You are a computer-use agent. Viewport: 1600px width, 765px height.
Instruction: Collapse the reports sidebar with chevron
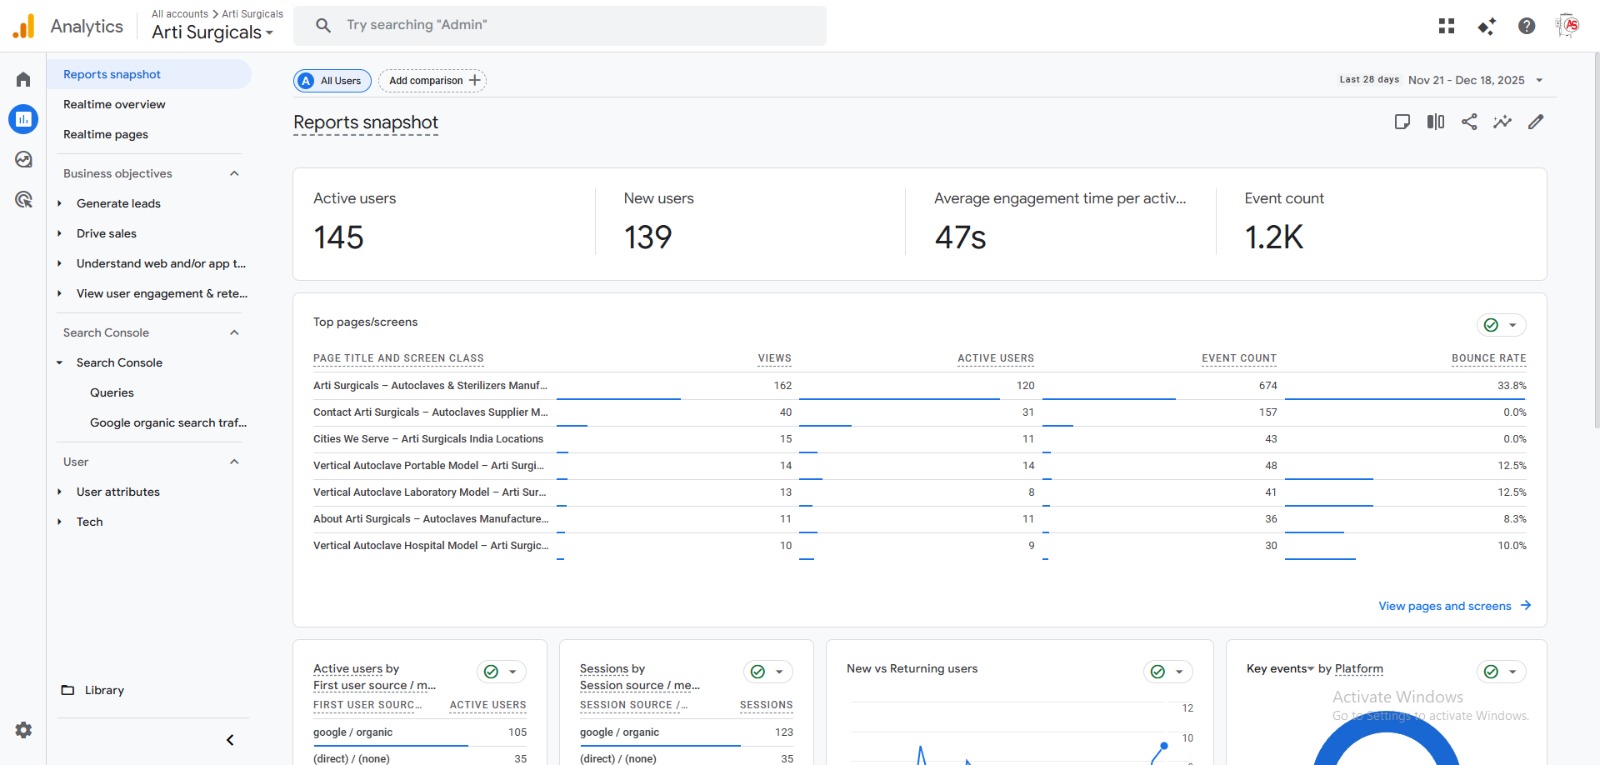230,740
